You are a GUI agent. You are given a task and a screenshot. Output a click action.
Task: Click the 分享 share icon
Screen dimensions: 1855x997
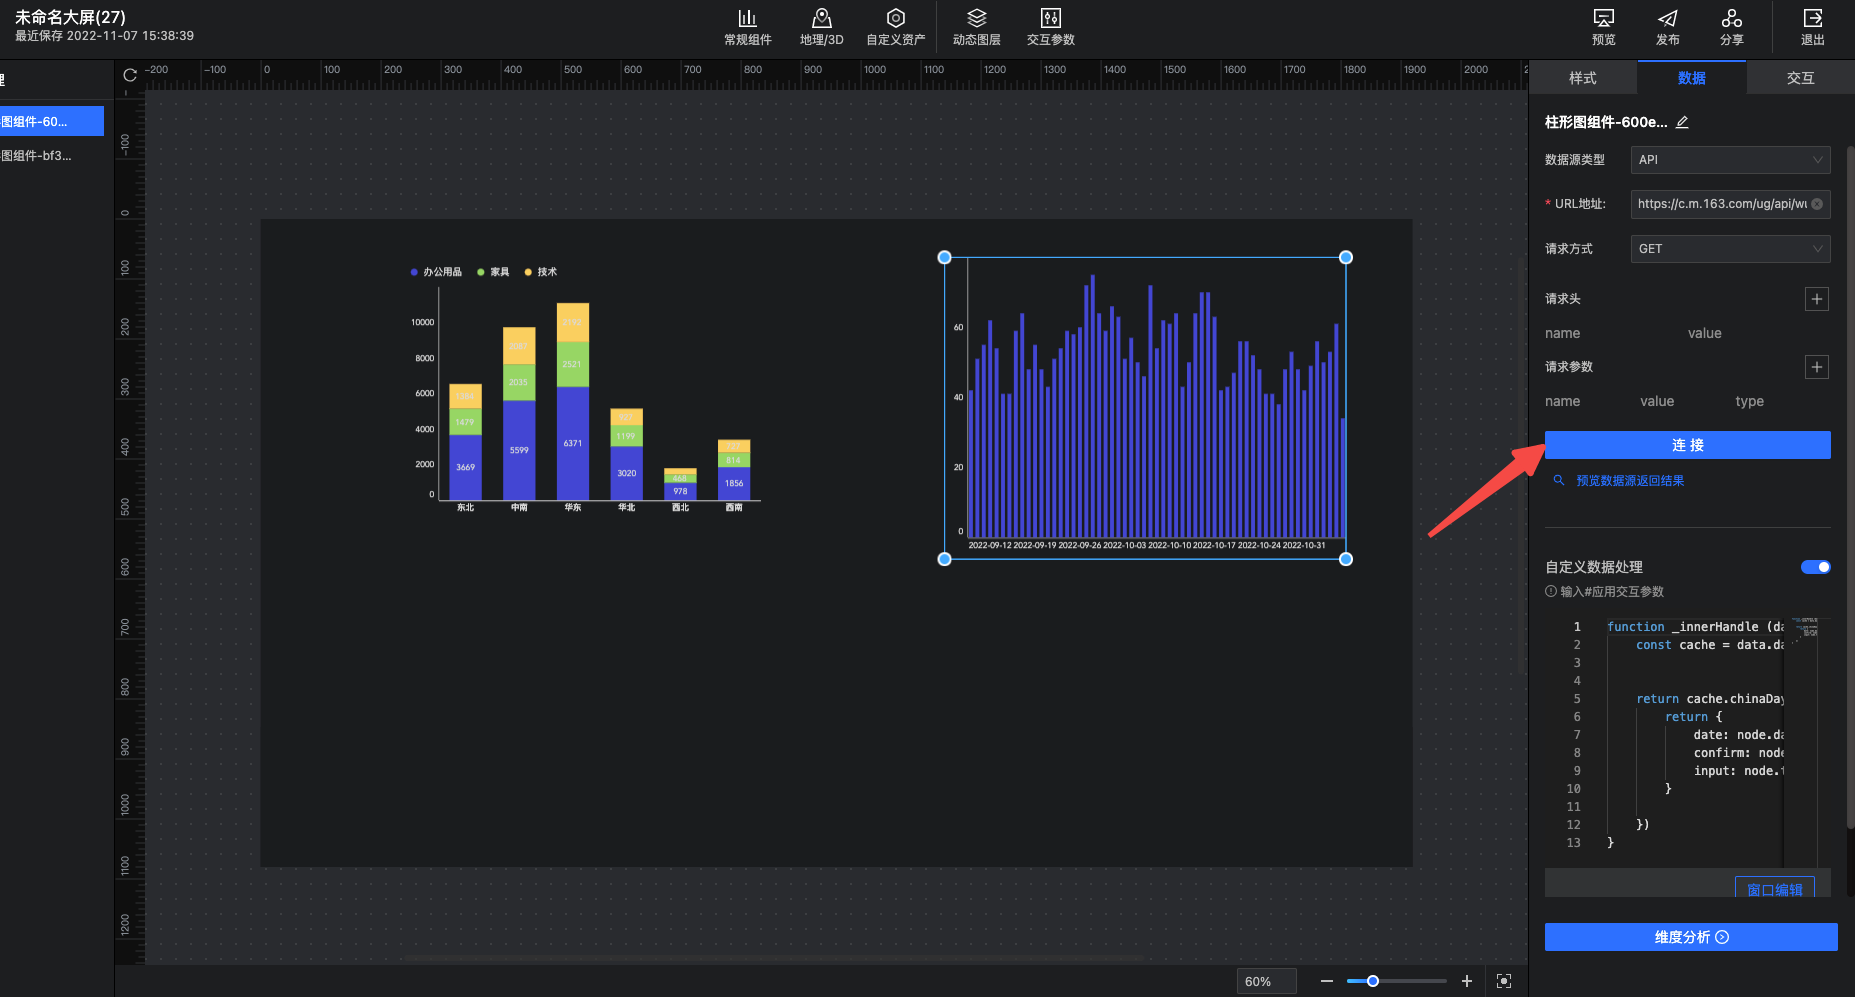[1731, 27]
